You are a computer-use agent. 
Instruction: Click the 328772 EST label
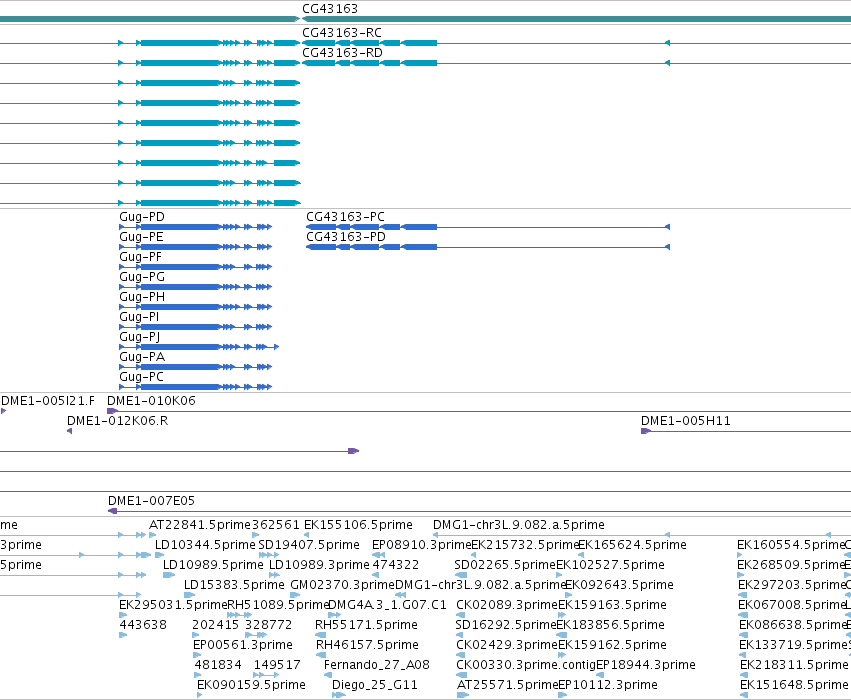[x=268, y=625]
